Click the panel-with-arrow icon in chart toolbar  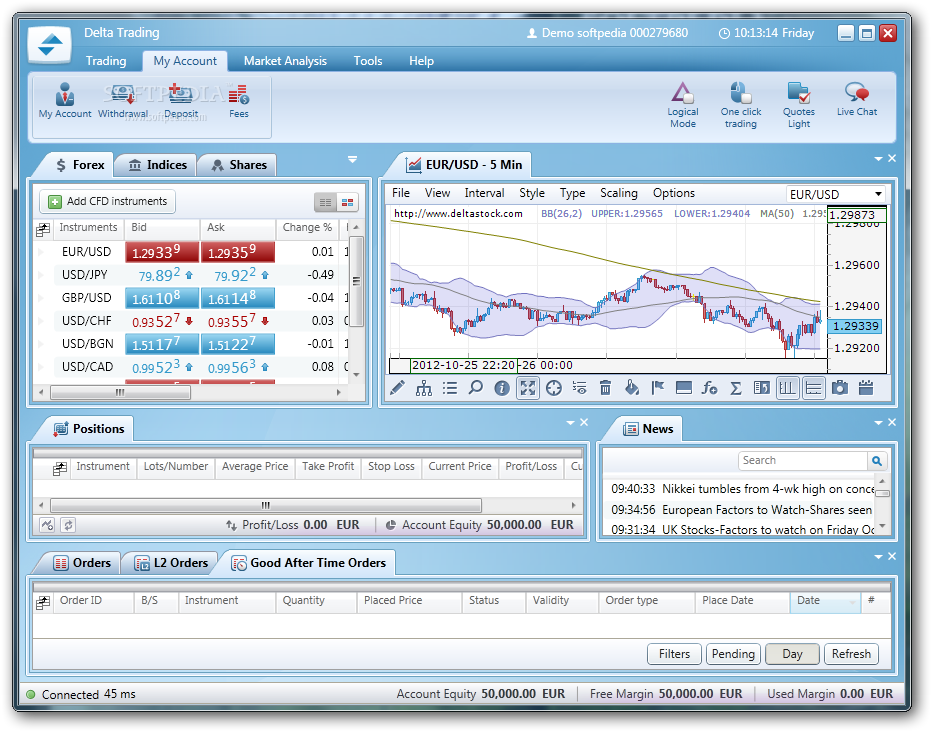[x=761, y=388]
